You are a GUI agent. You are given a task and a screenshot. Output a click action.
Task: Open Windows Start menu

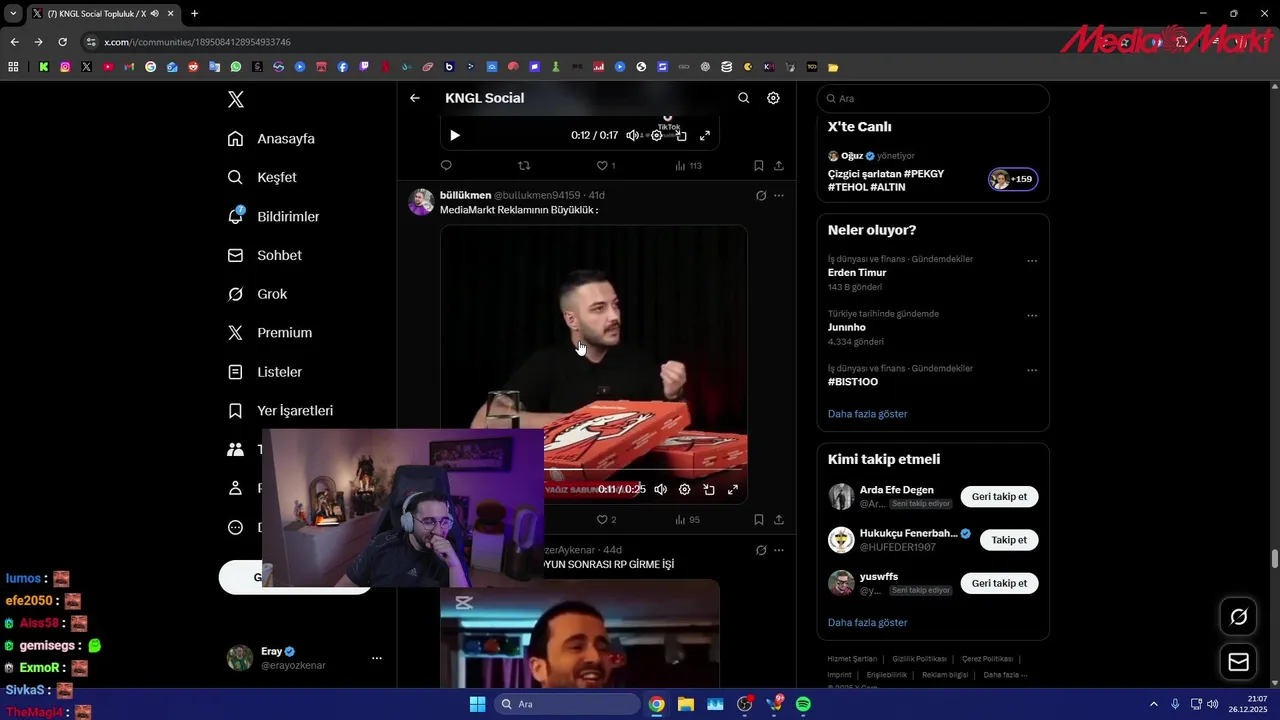(477, 704)
